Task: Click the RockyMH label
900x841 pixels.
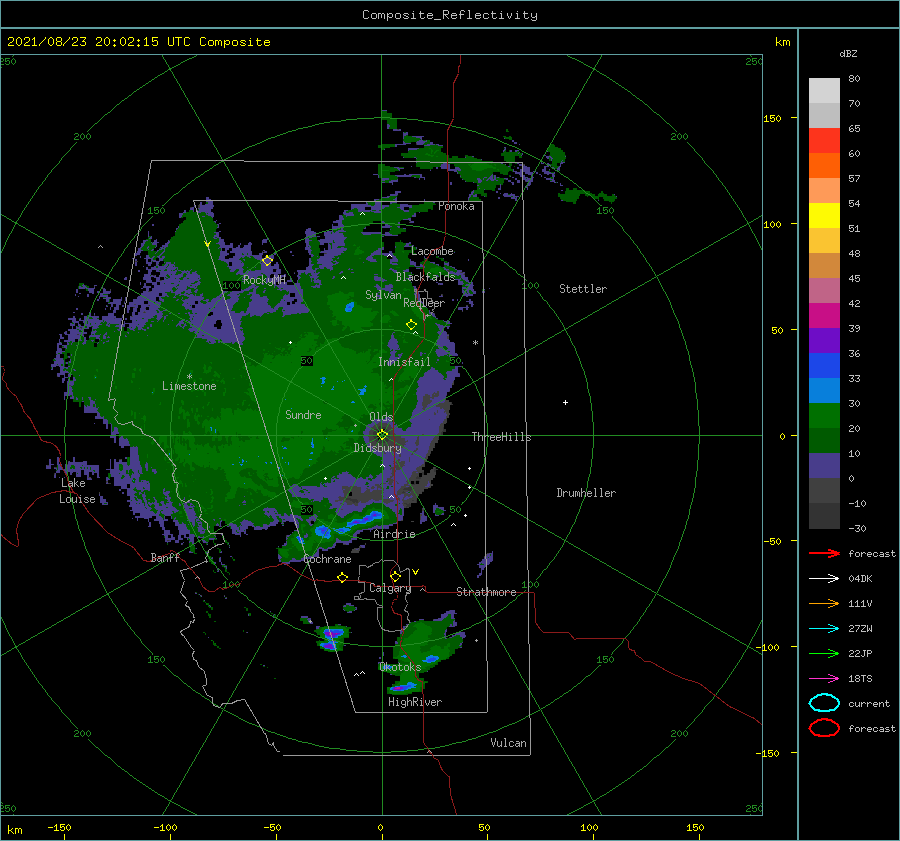Action: tap(264, 280)
